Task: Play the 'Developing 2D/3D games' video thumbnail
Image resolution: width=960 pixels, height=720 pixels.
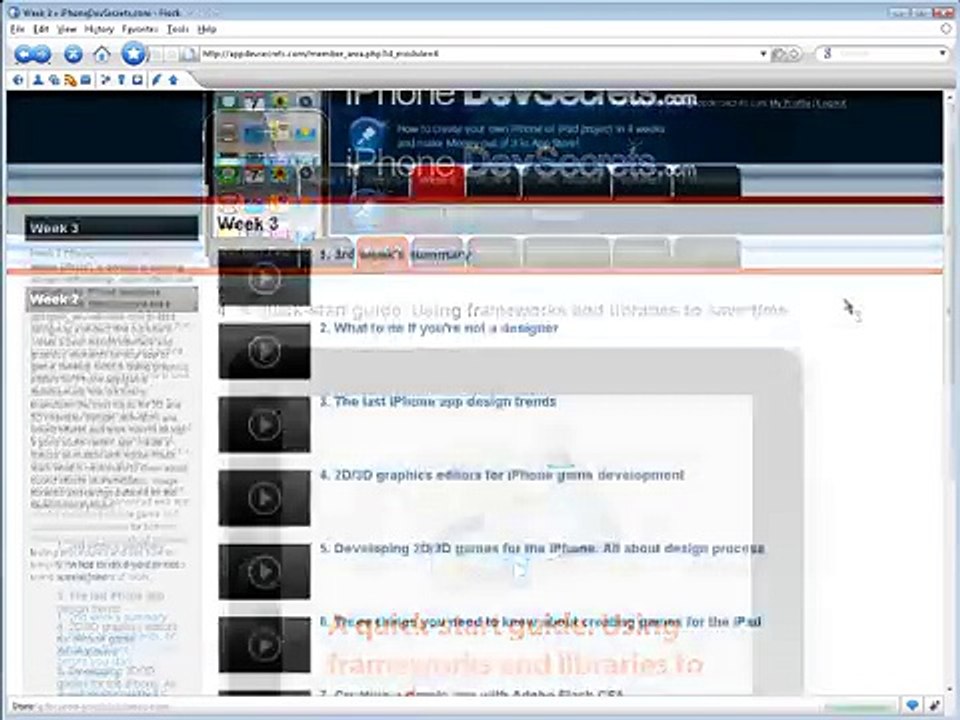Action: coord(264,571)
